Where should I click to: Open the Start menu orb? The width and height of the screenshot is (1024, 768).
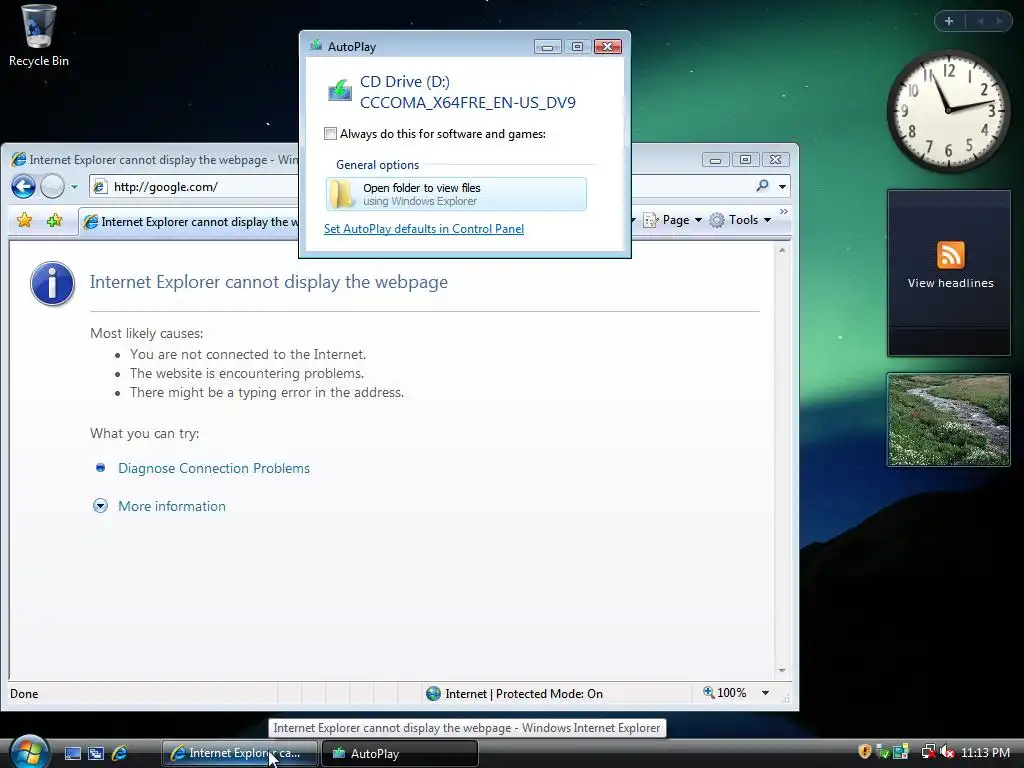29,751
